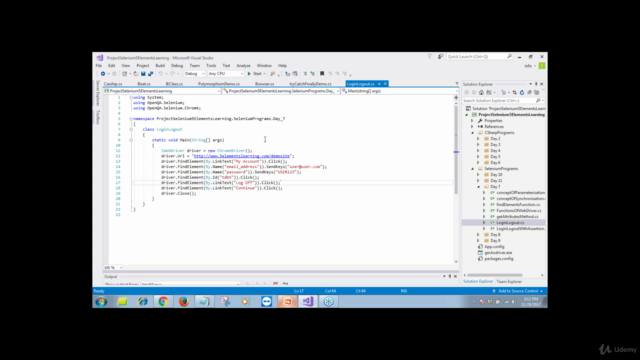Open the project scope navigation dropdown
640x360 pixels.
[x=162, y=91]
